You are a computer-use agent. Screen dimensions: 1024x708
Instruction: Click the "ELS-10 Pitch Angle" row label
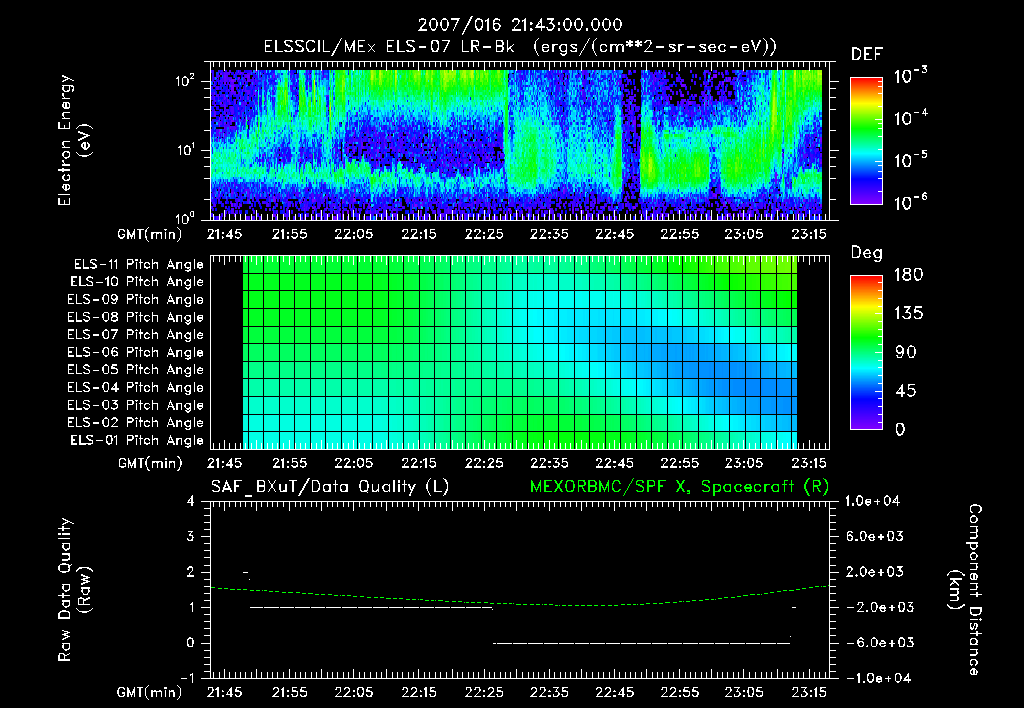137,282
